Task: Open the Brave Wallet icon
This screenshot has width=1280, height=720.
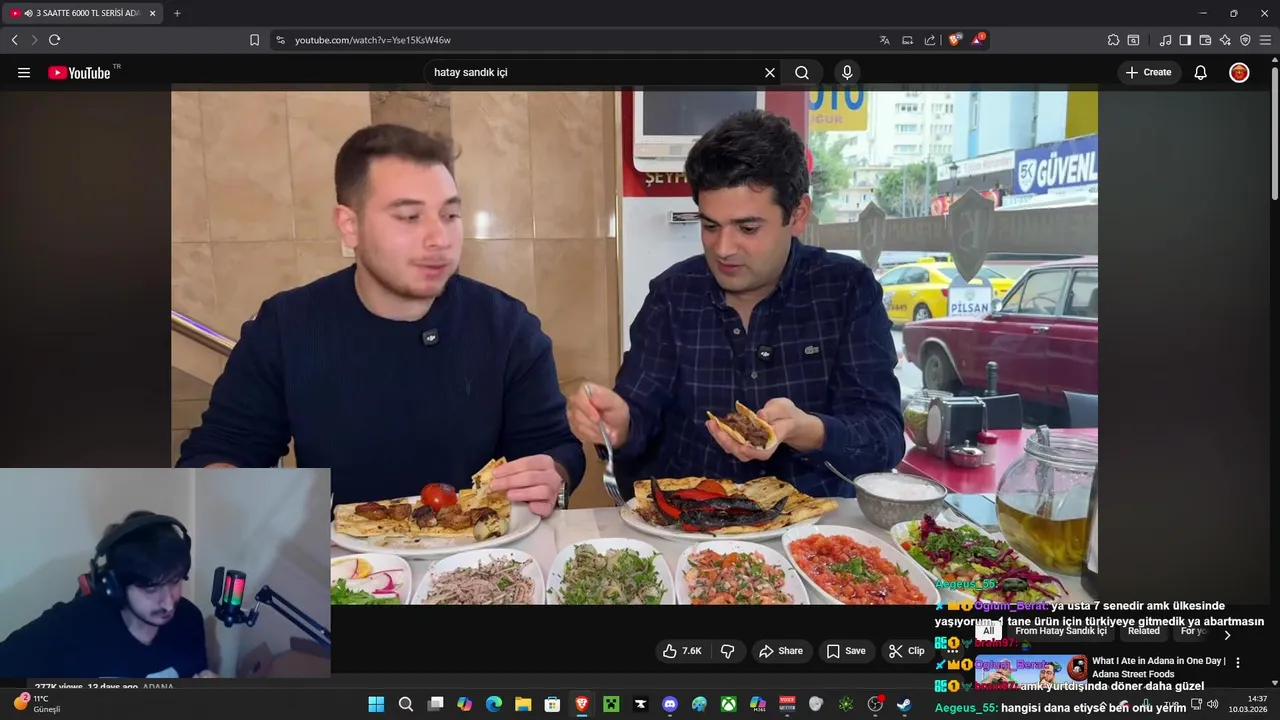Action: pyautogui.click(x=1205, y=40)
